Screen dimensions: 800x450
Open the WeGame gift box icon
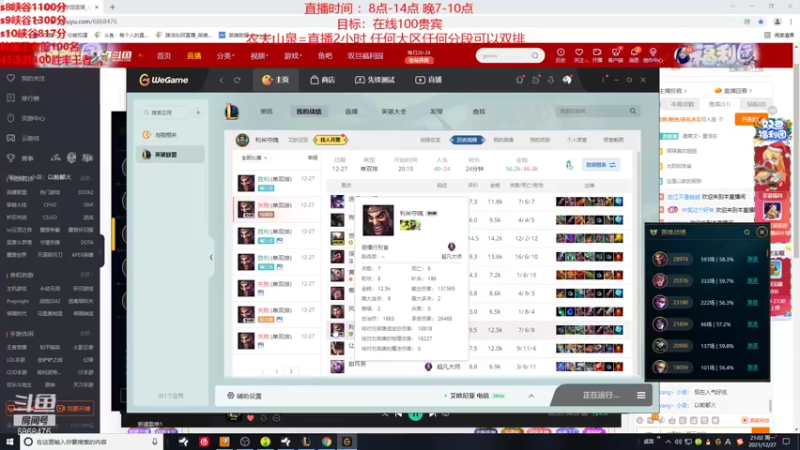click(535, 80)
